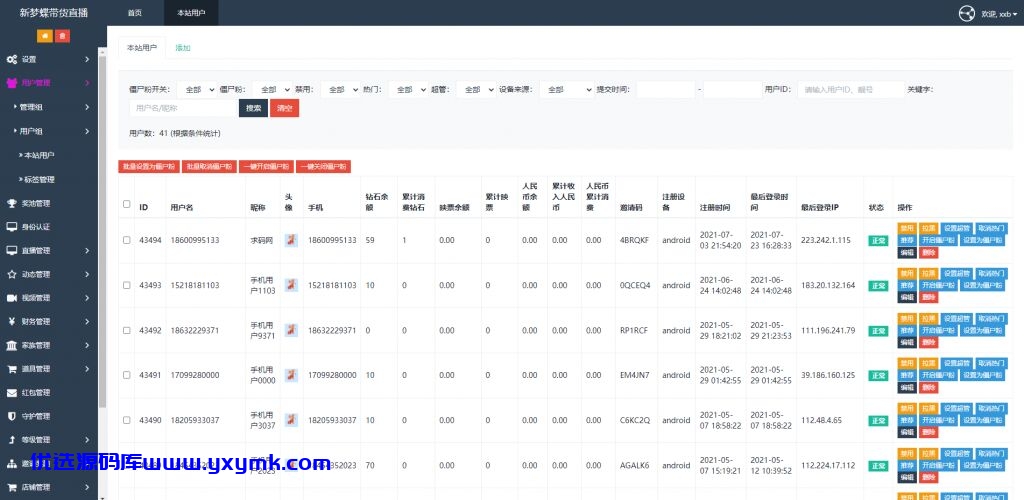Viewport: 1024px width, 500px height.
Task: Click the 用户名/昵称 keyword input field
Action: (x=183, y=108)
